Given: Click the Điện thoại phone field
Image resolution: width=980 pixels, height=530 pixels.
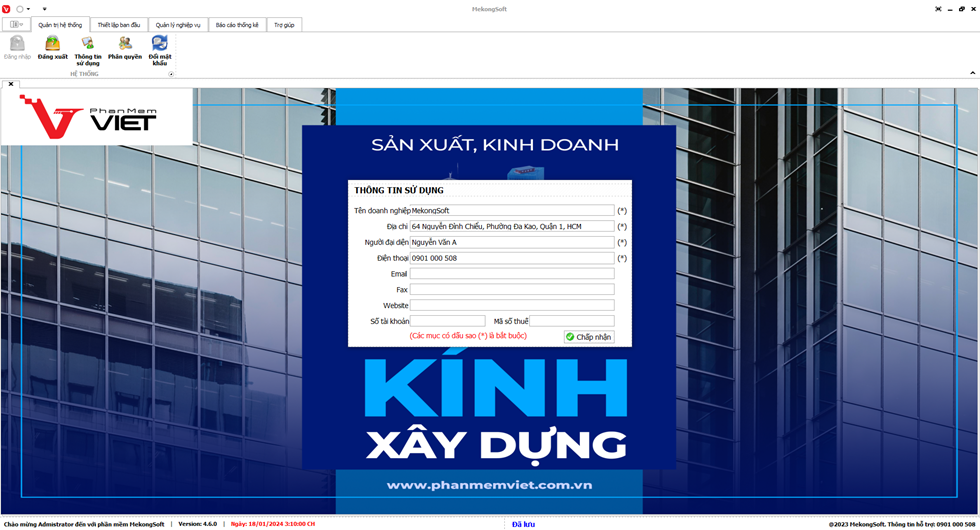Looking at the screenshot, I should [x=512, y=258].
